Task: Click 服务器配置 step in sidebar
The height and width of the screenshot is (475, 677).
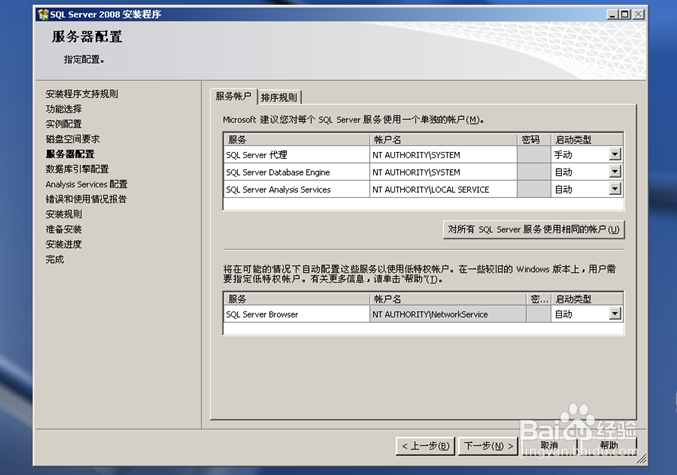Action: 70,154
